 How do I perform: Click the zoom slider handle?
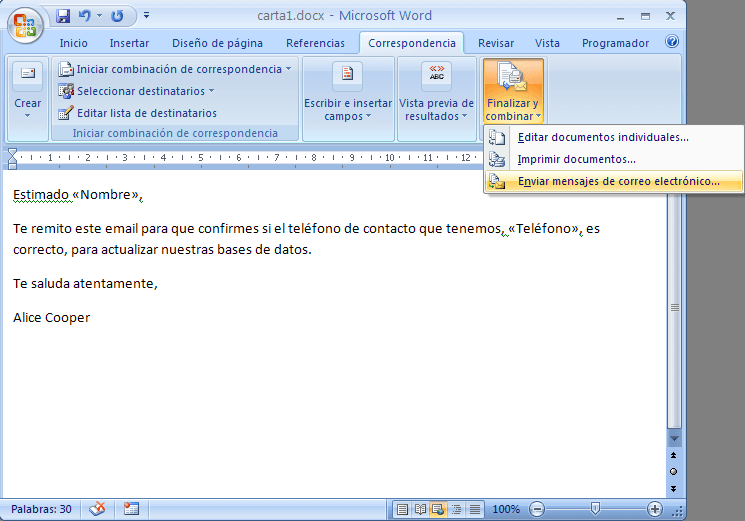pos(595,509)
